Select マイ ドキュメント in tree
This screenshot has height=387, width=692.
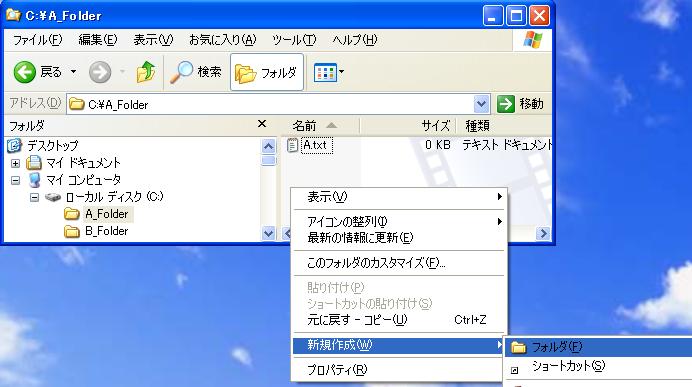pyautogui.click(x=83, y=163)
